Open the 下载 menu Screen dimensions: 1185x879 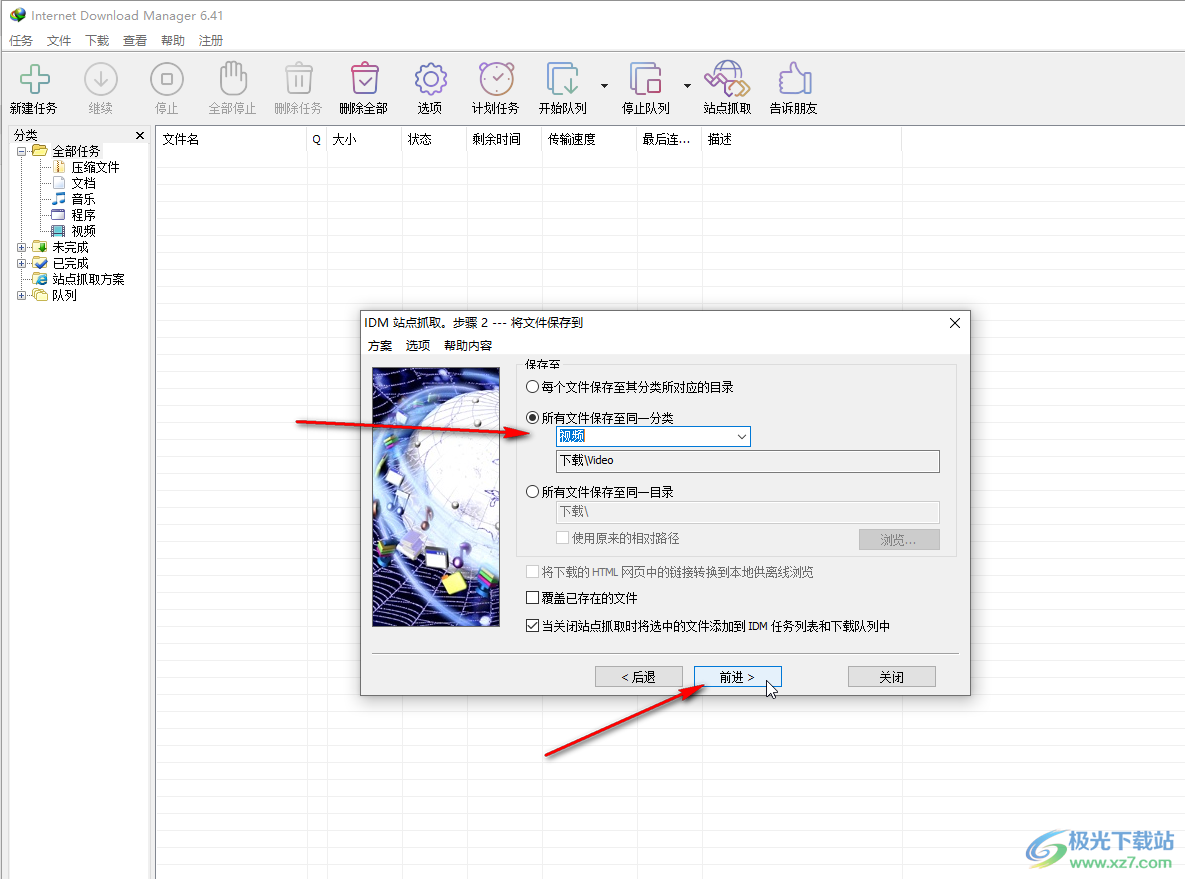tap(97, 40)
